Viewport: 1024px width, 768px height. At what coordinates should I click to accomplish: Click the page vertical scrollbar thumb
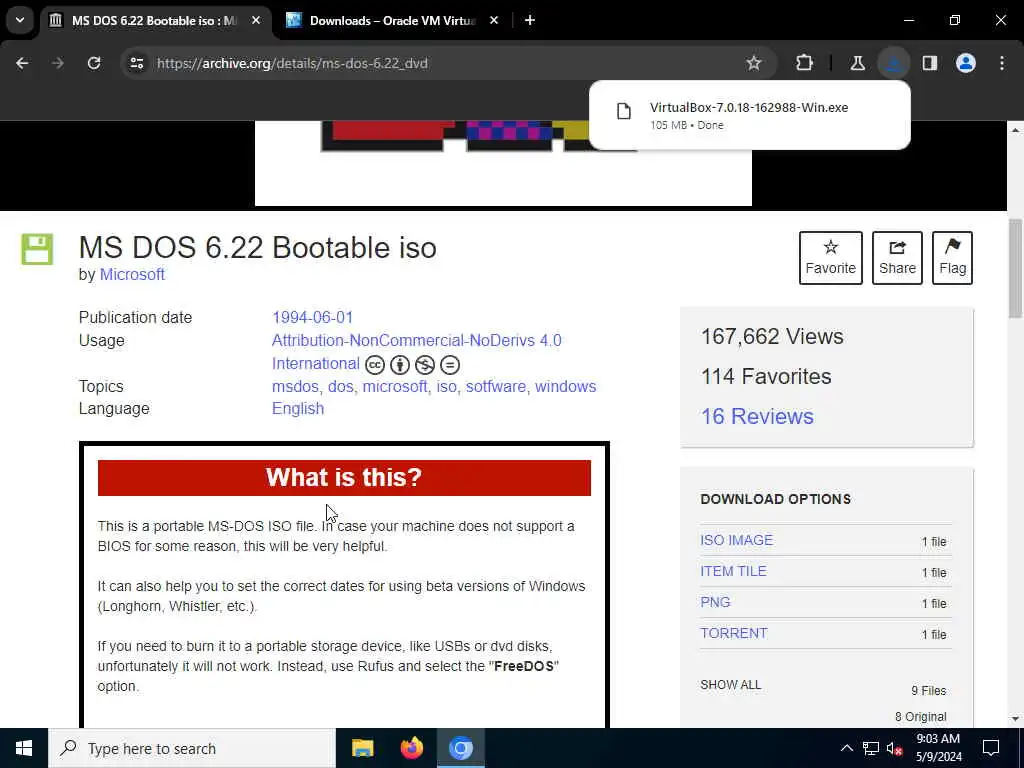[1015, 268]
